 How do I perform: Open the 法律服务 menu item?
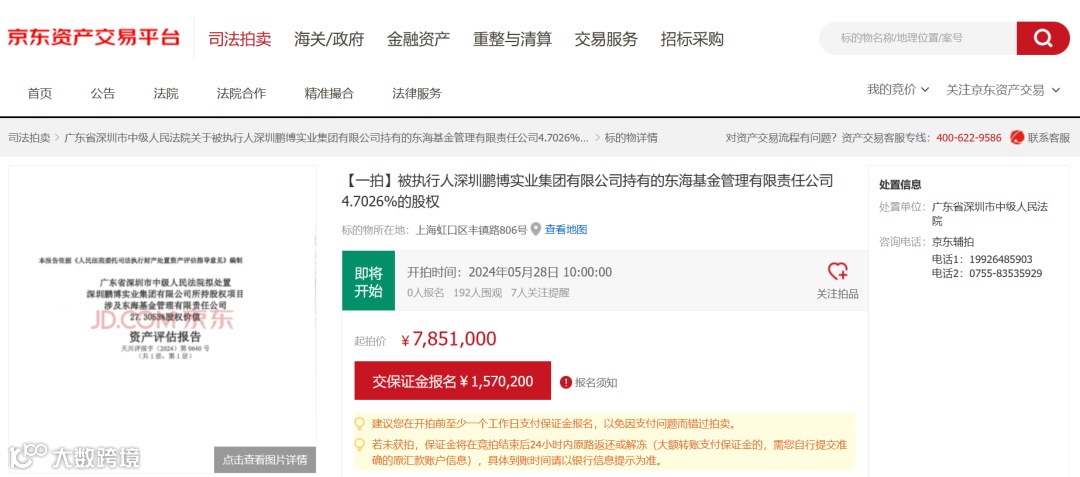(x=417, y=94)
